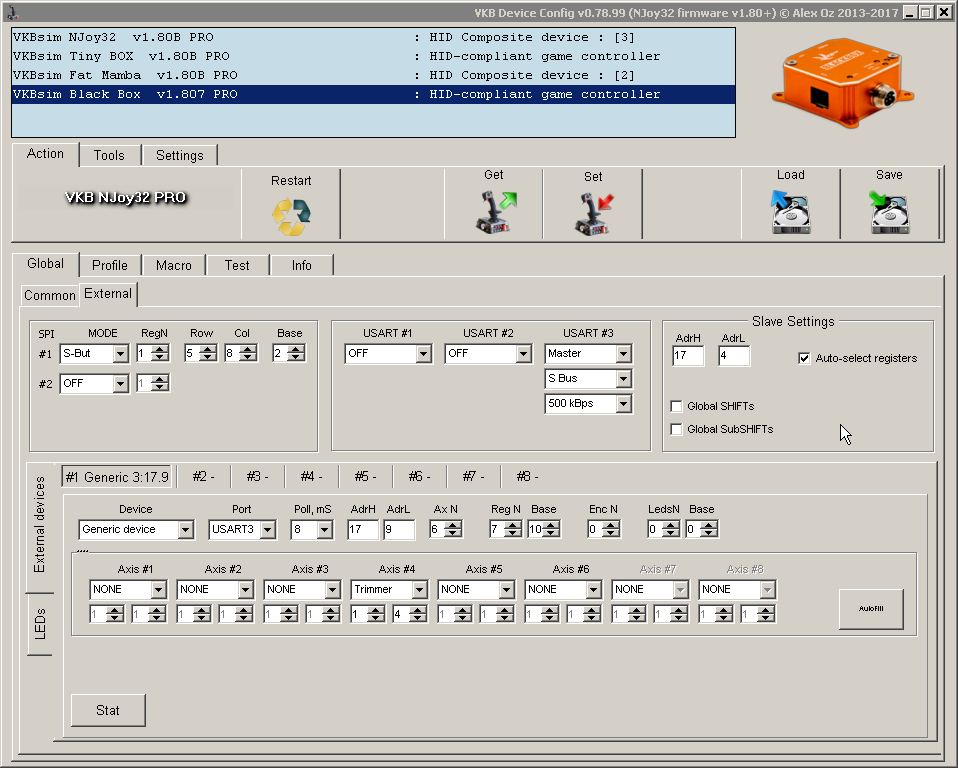Select the Common sub-tab
The width and height of the screenshot is (958, 768).
pyautogui.click(x=49, y=295)
